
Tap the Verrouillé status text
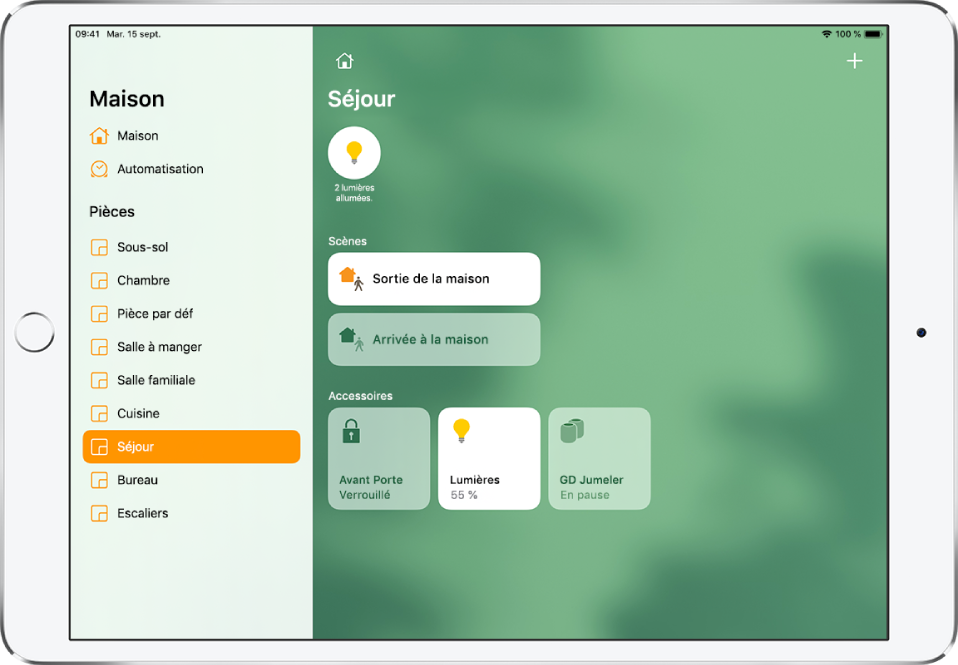coord(365,495)
